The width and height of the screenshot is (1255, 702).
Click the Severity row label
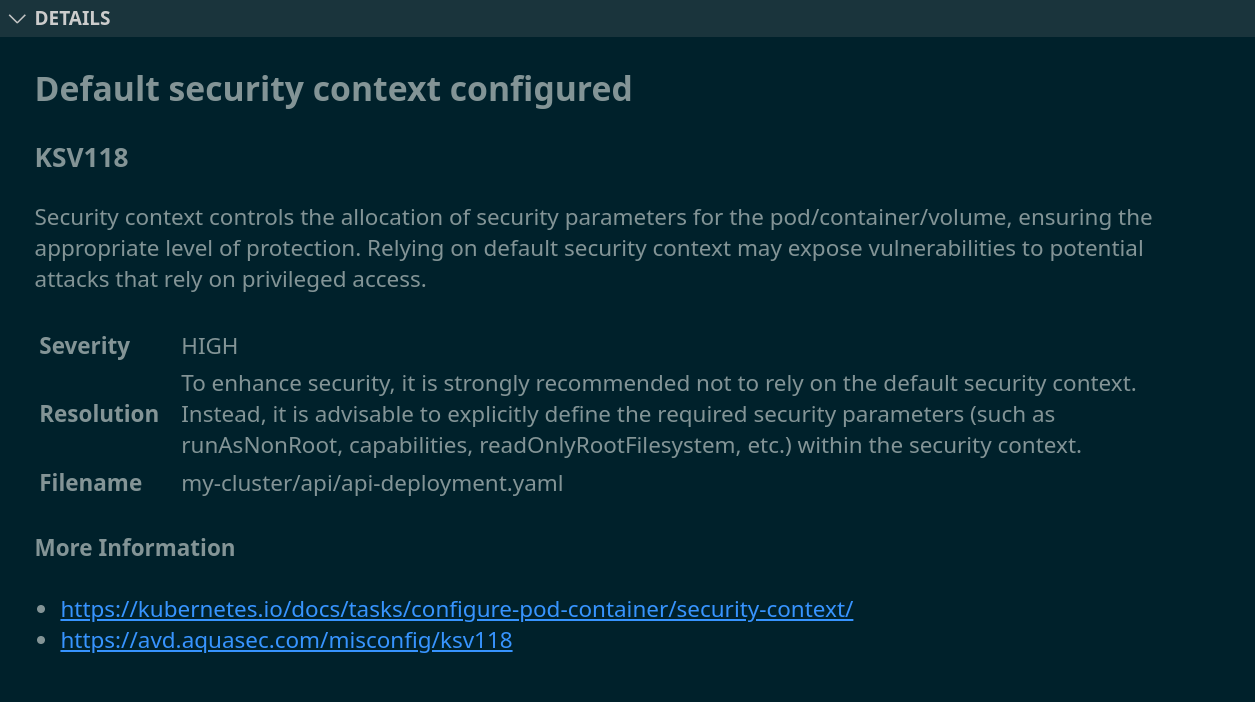(84, 346)
